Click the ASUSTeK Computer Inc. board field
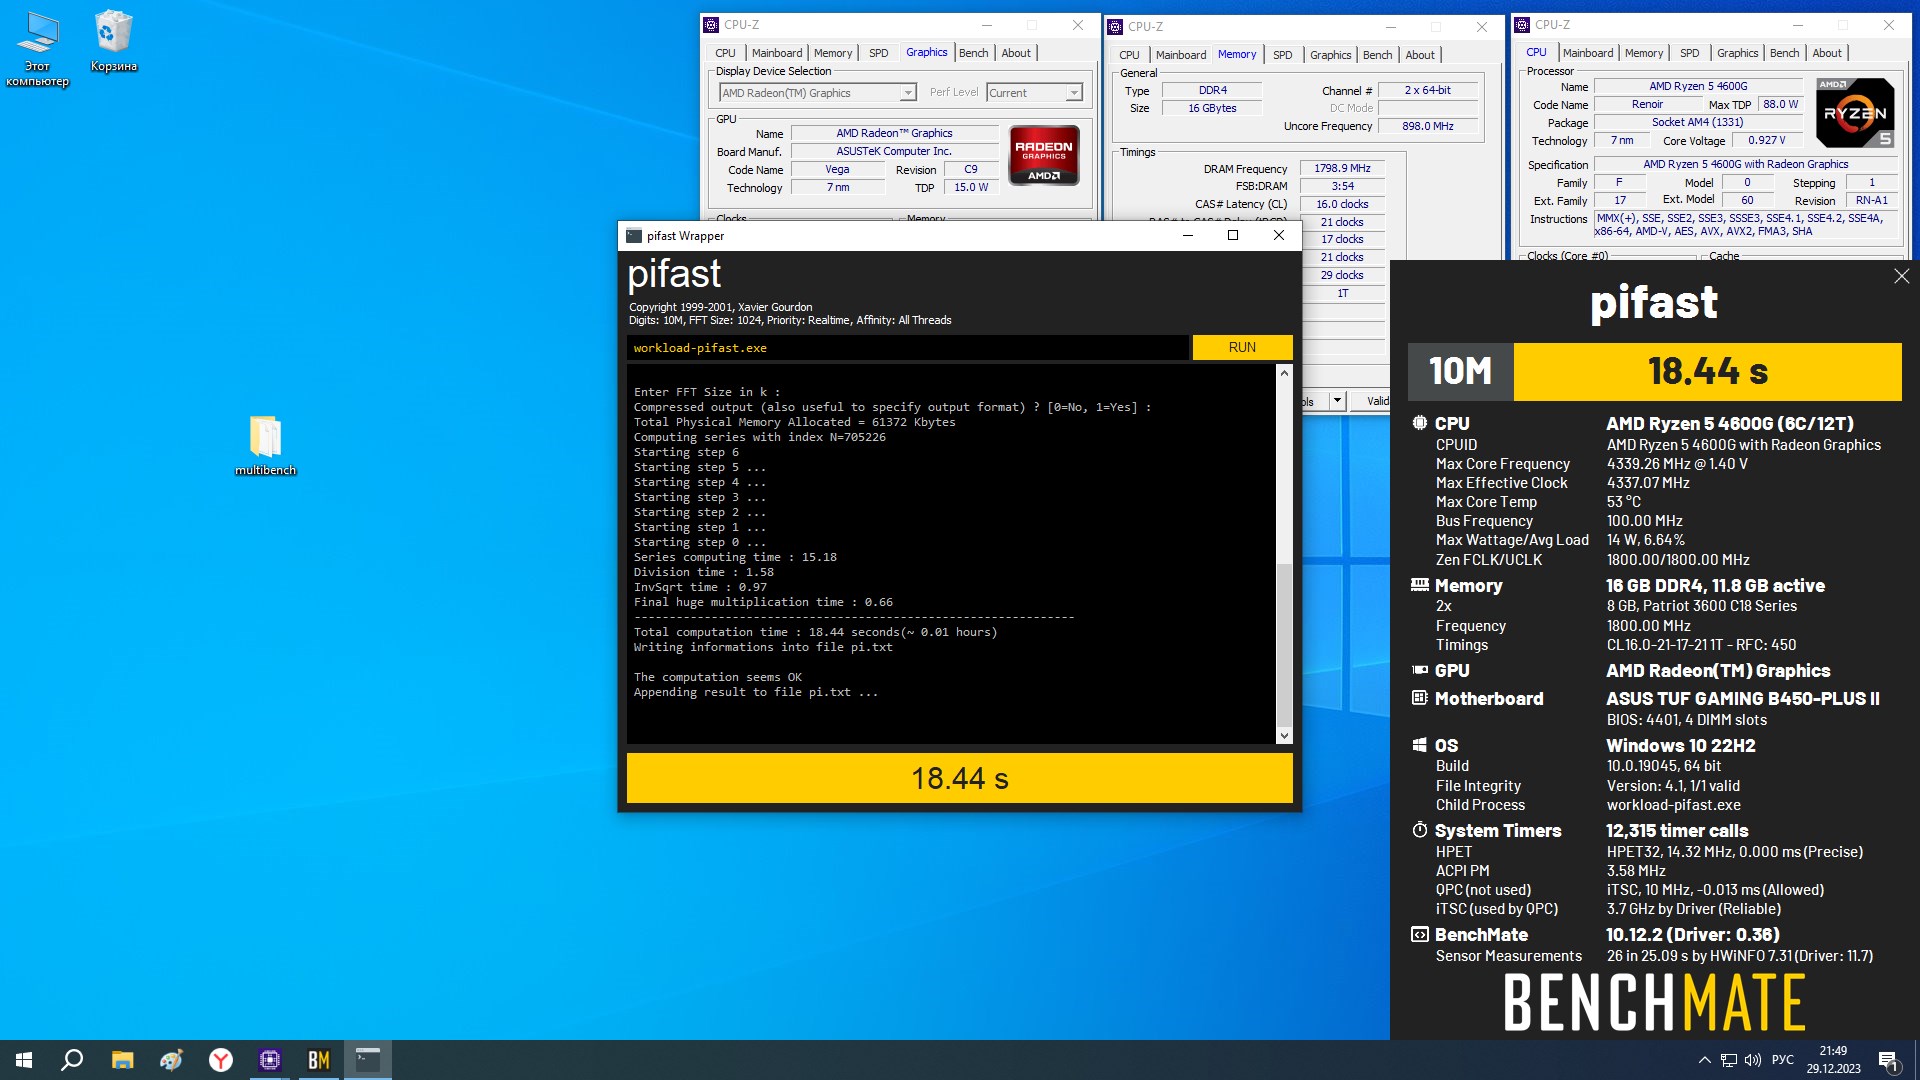Image resolution: width=1920 pixels, height=1080 pixels. pyautogui.click(x=894, y=151)
